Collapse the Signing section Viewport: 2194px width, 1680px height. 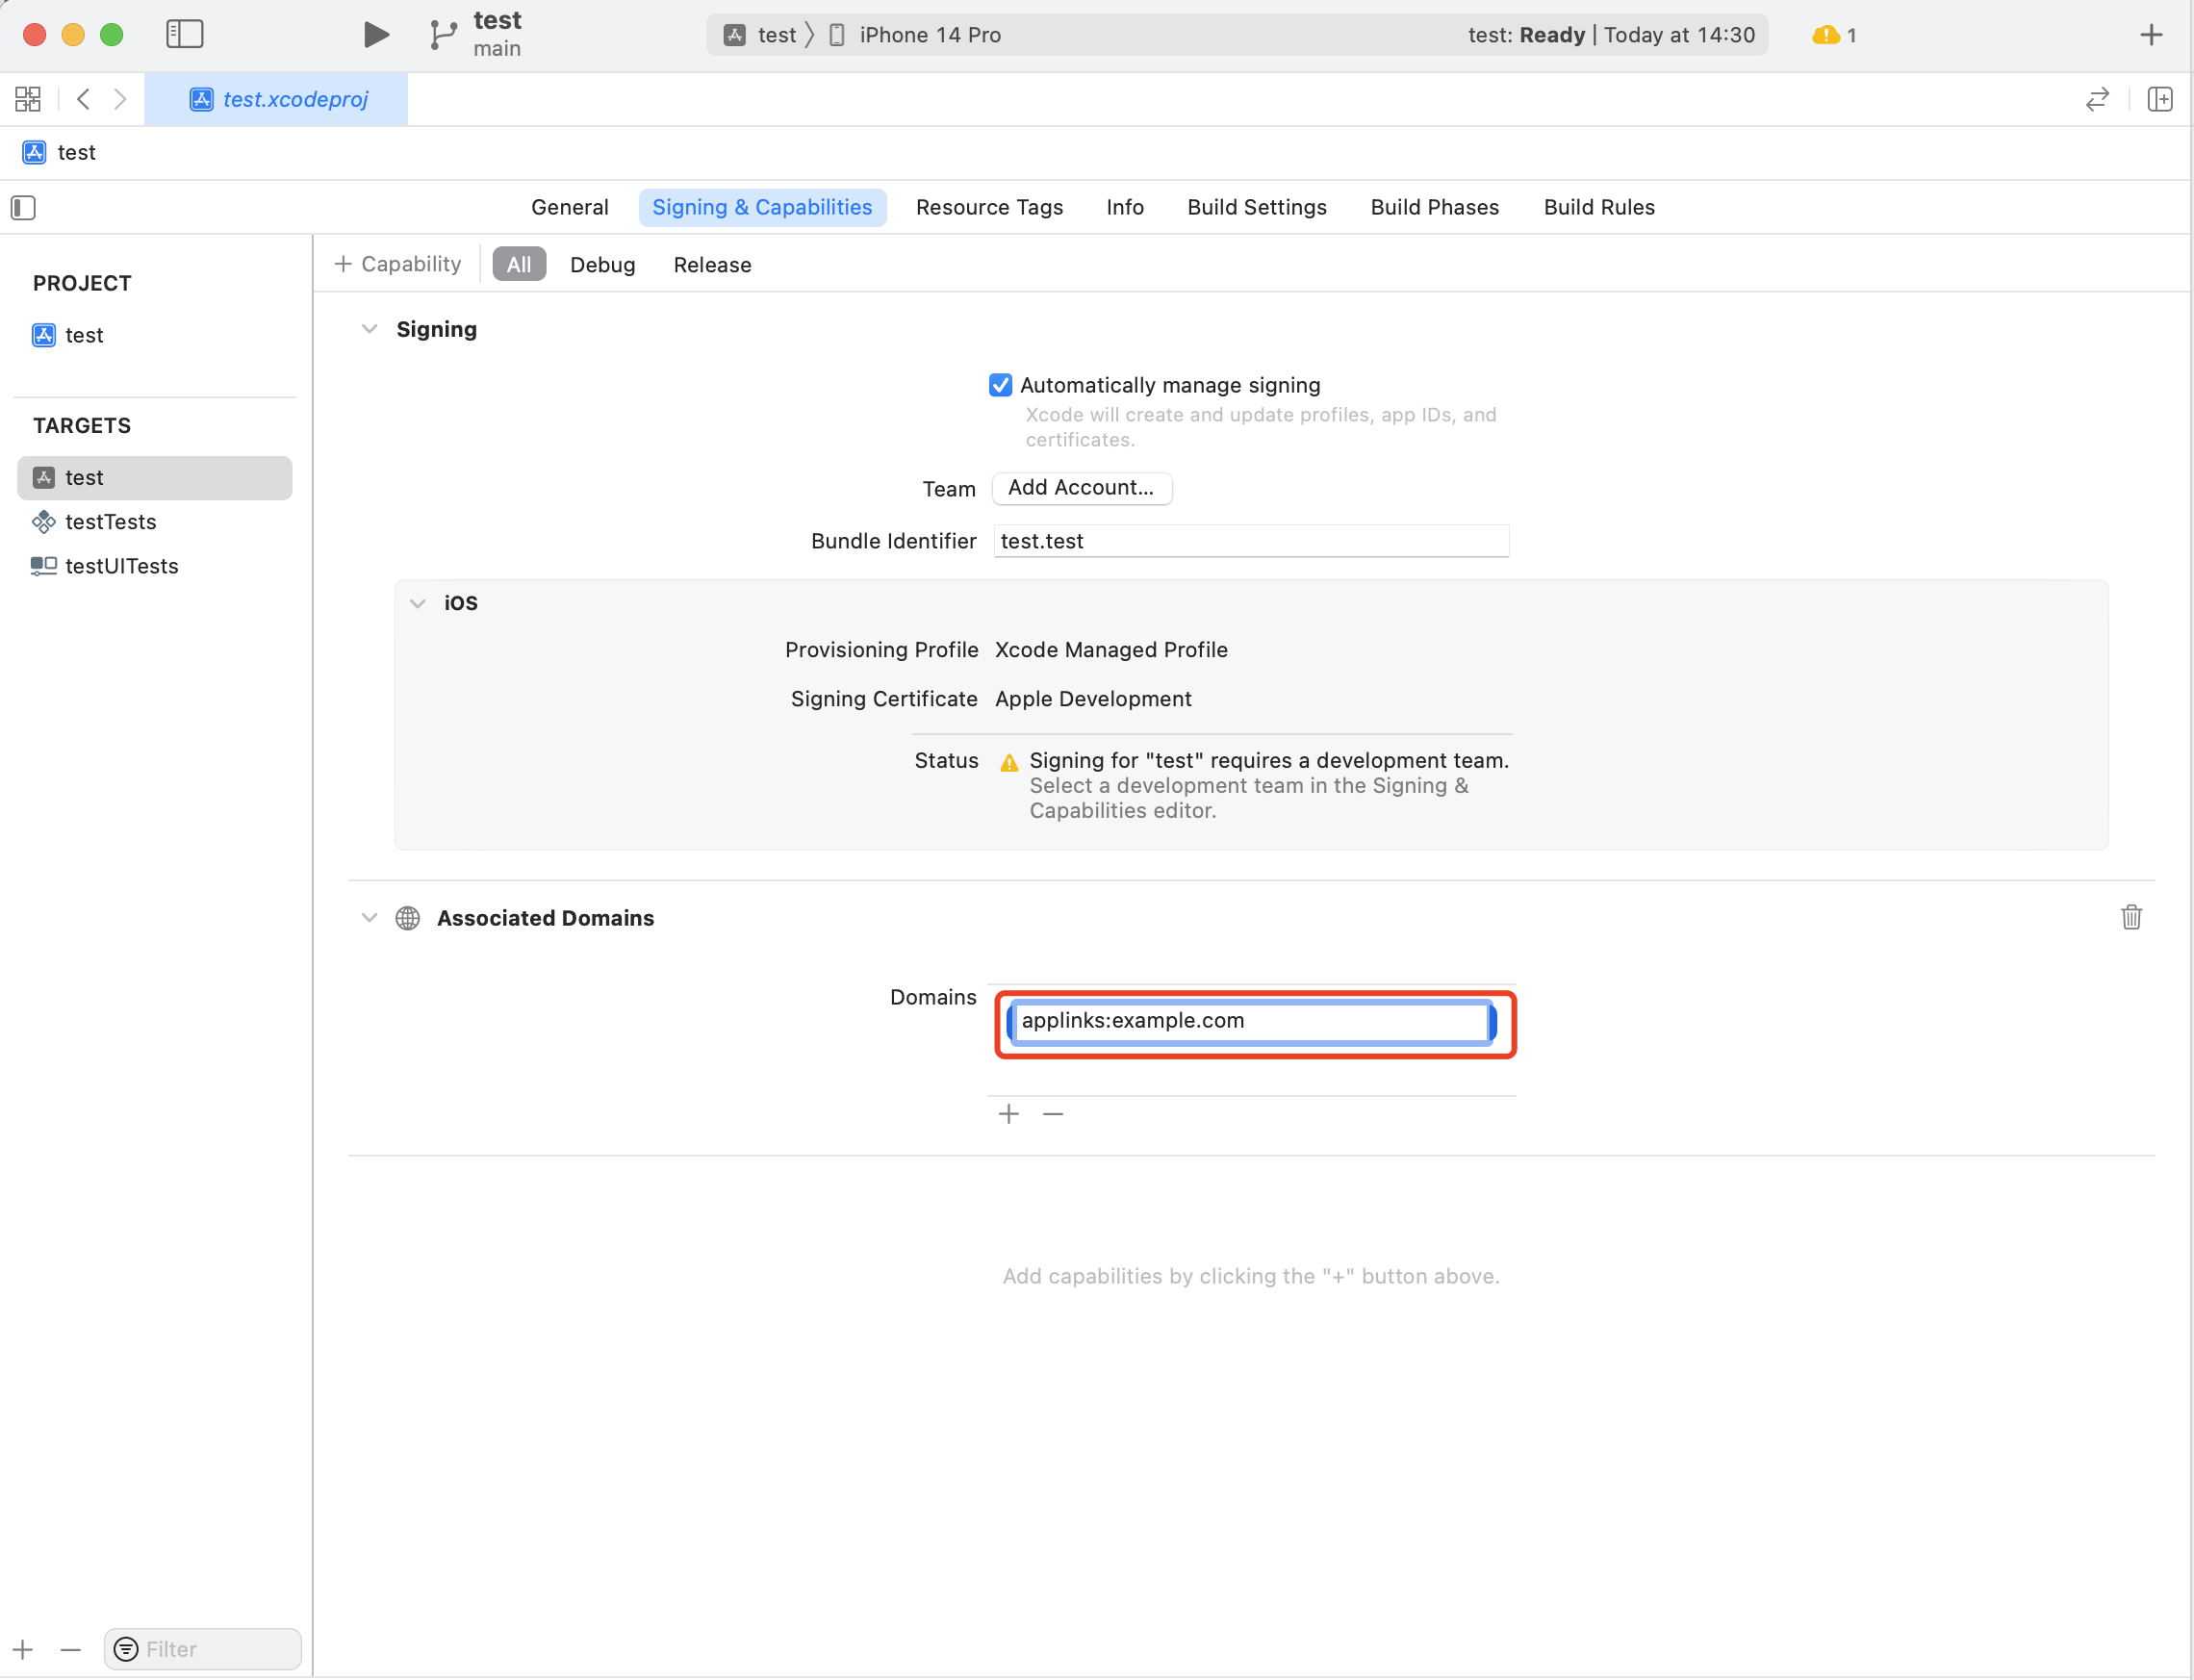(x=369, y=329)
